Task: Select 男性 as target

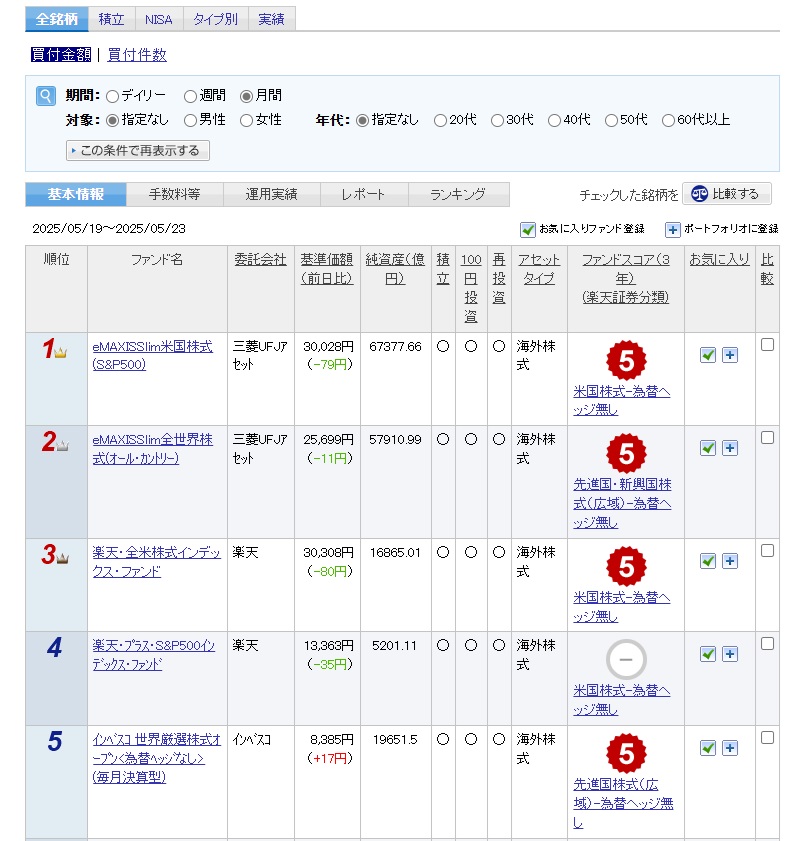Action: click(x=190, y=121)
